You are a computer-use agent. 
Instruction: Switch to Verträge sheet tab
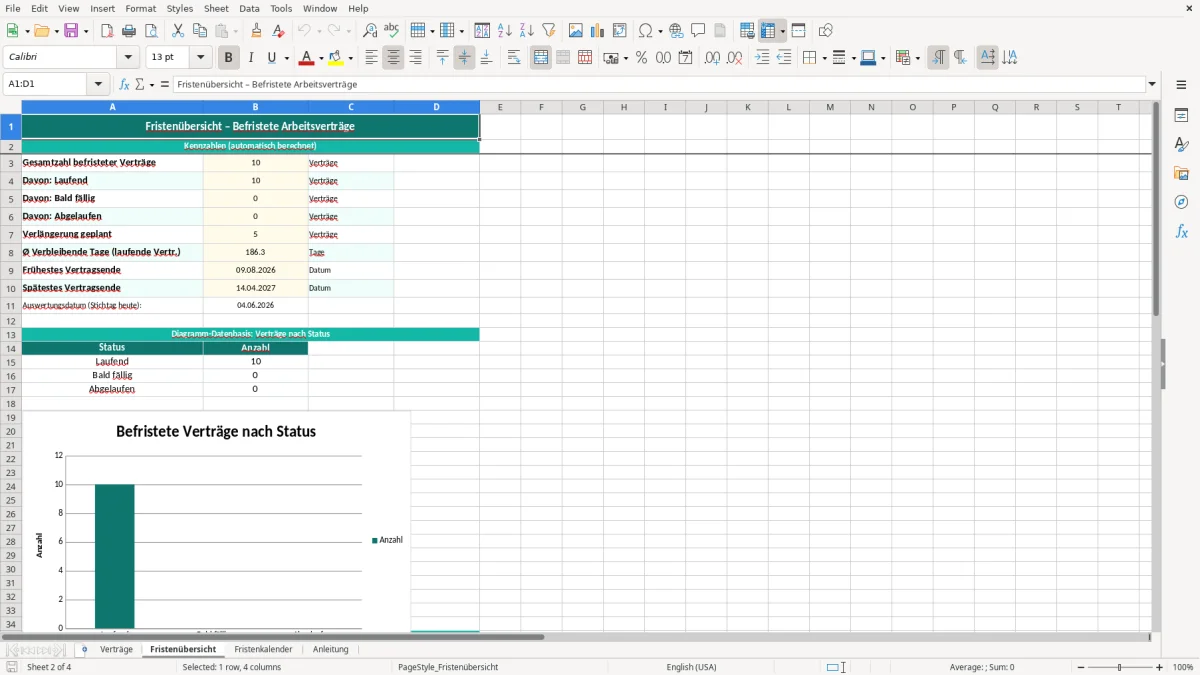coord(116,649)
